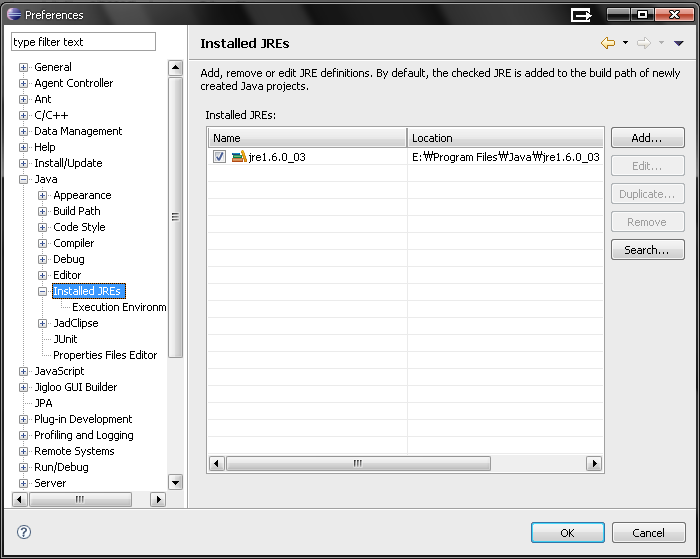
Task: Click the Add... button
Action: 647,138
